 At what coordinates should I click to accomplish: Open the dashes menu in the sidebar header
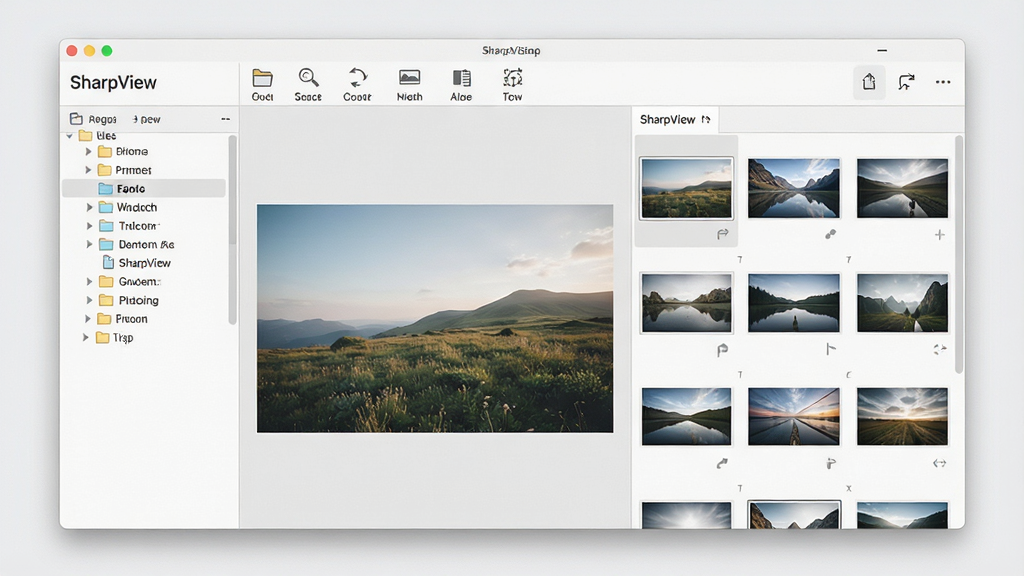pyautogui.click(x=225, y=119)
